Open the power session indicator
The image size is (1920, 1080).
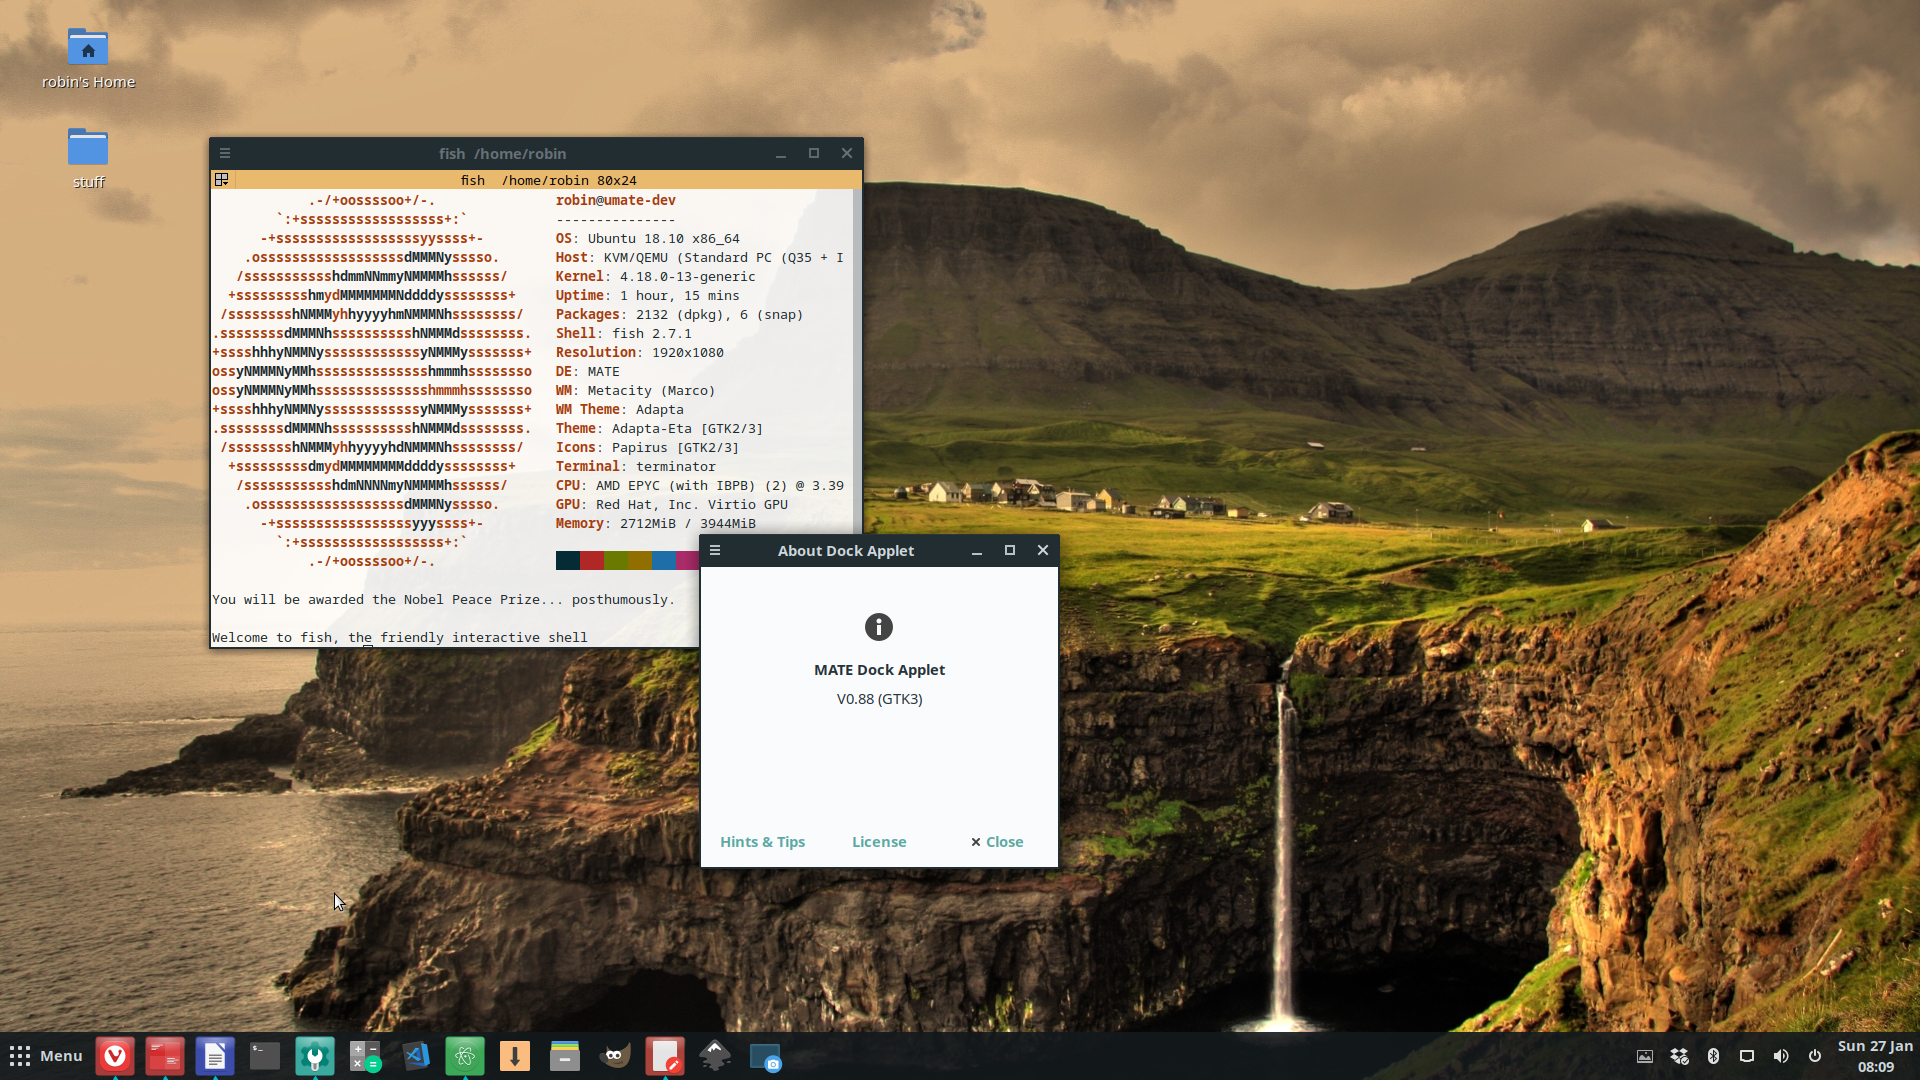tap(1815, 1056)
